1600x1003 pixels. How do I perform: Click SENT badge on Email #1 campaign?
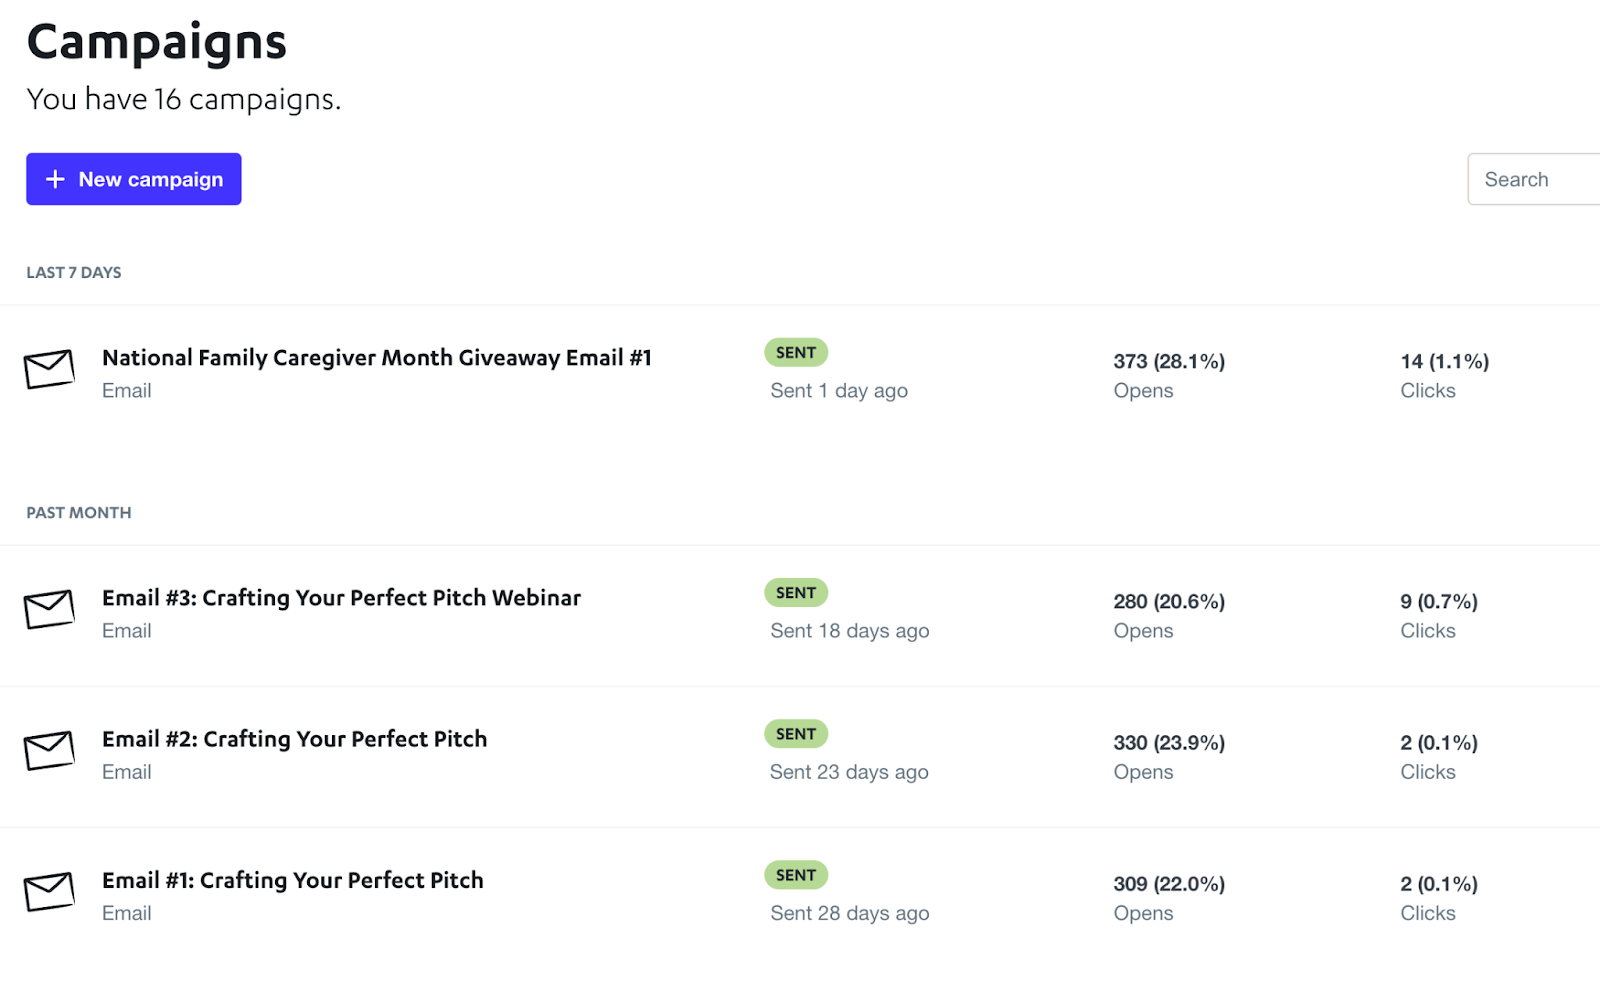pos(796,875)
